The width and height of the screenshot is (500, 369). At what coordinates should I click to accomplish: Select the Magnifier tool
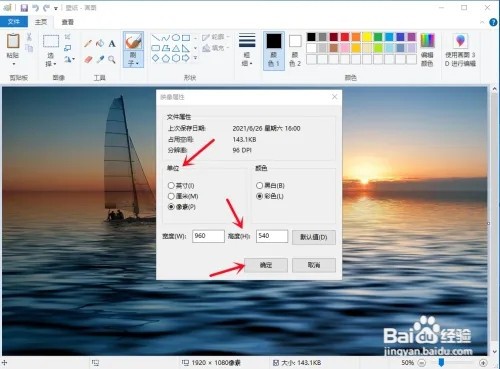[x=112, y=59]
